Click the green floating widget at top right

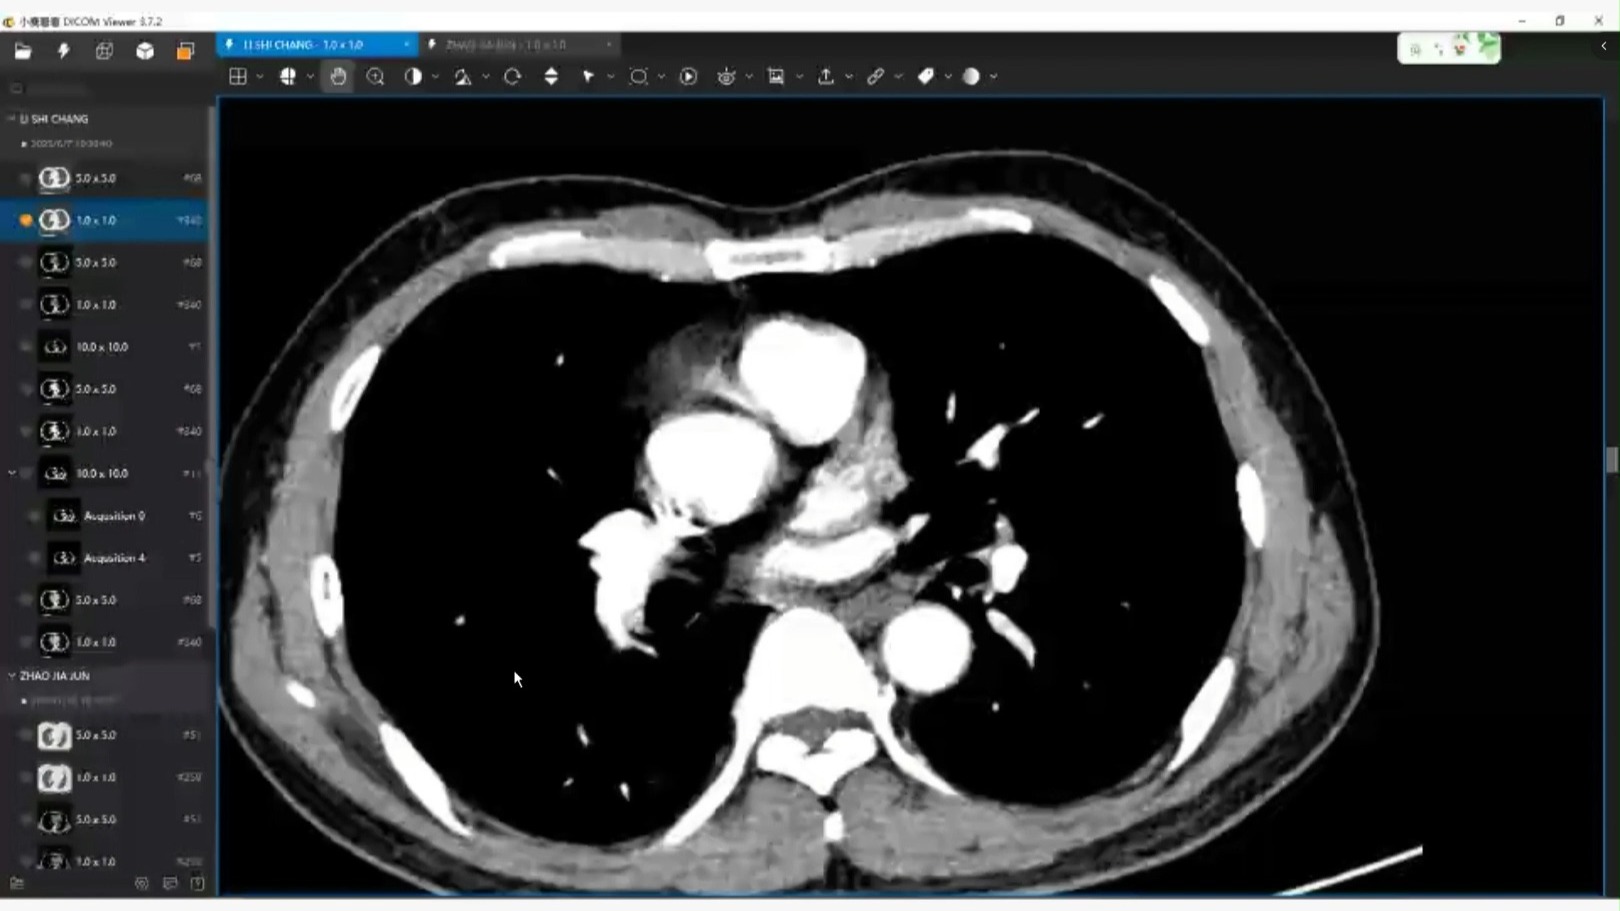pyautogui.click(x=1449, y=48)
